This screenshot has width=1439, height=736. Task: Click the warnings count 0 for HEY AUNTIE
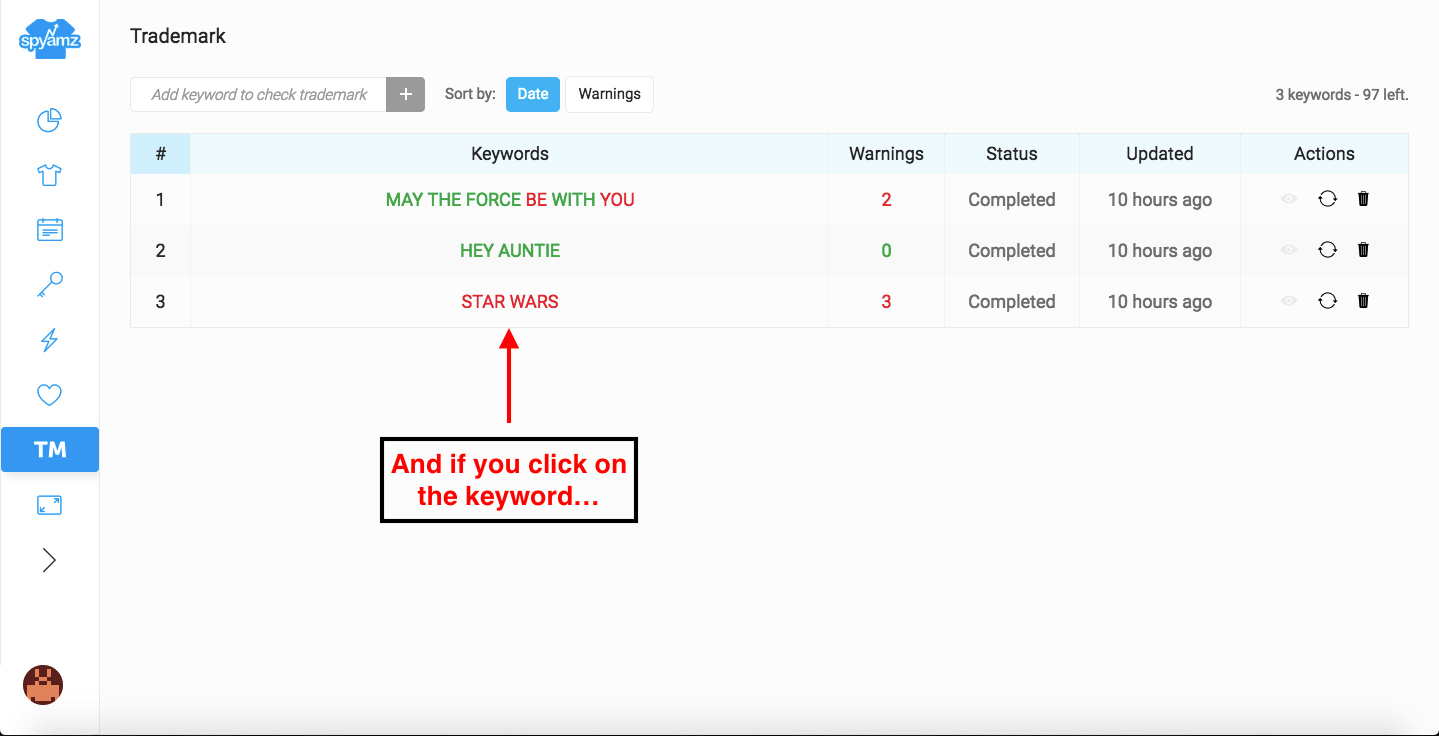[886, 251]
